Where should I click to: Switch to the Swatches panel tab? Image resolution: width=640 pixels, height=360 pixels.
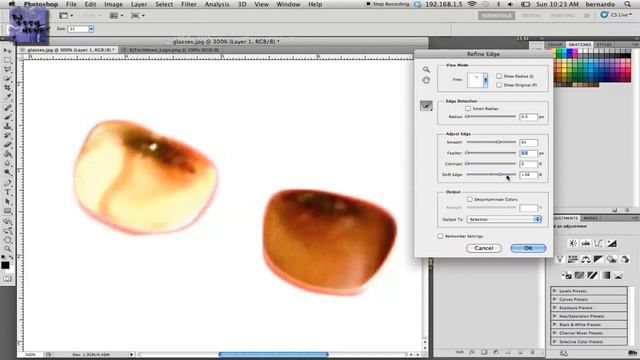[x=579, y=44]
